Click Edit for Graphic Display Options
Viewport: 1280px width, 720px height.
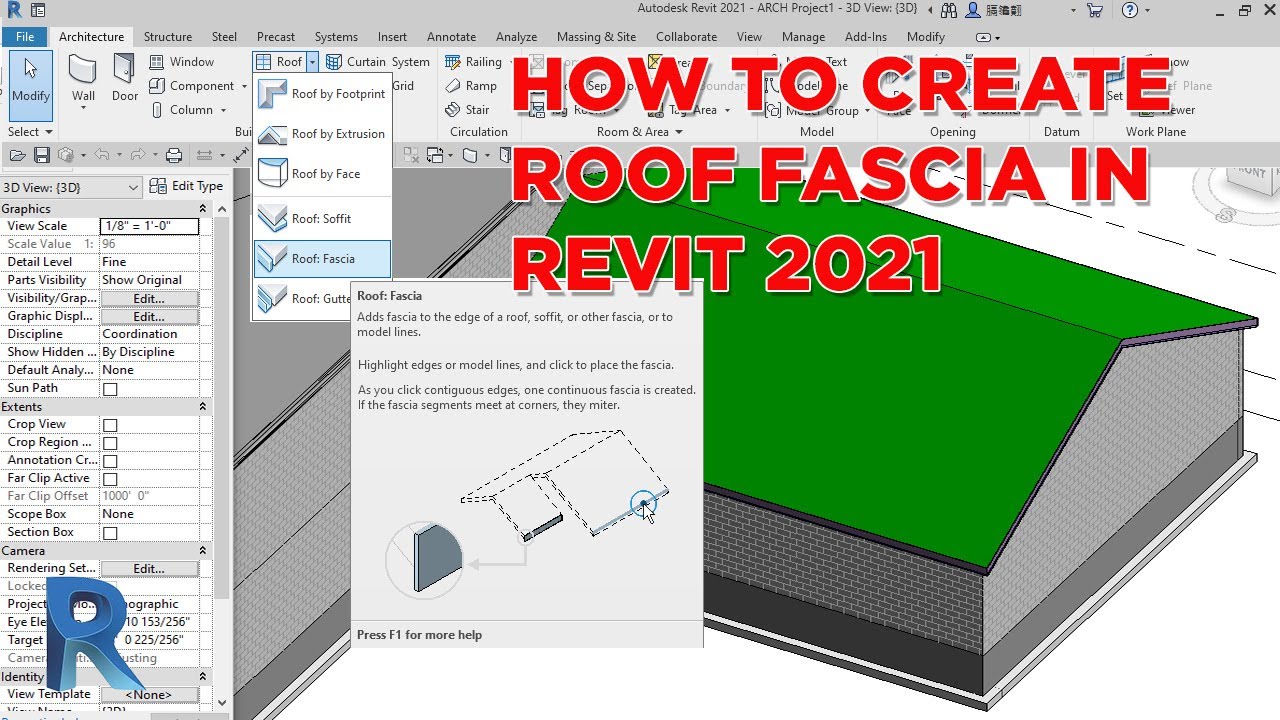point(149,317)
